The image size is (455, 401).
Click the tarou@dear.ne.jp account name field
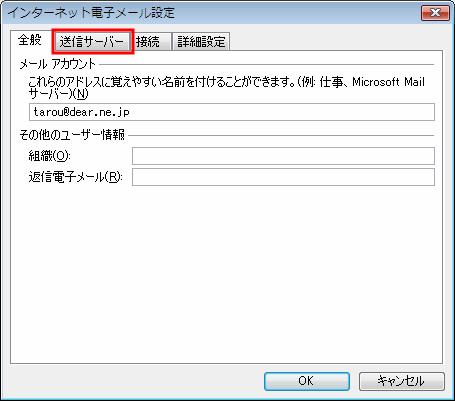[232, 112]
